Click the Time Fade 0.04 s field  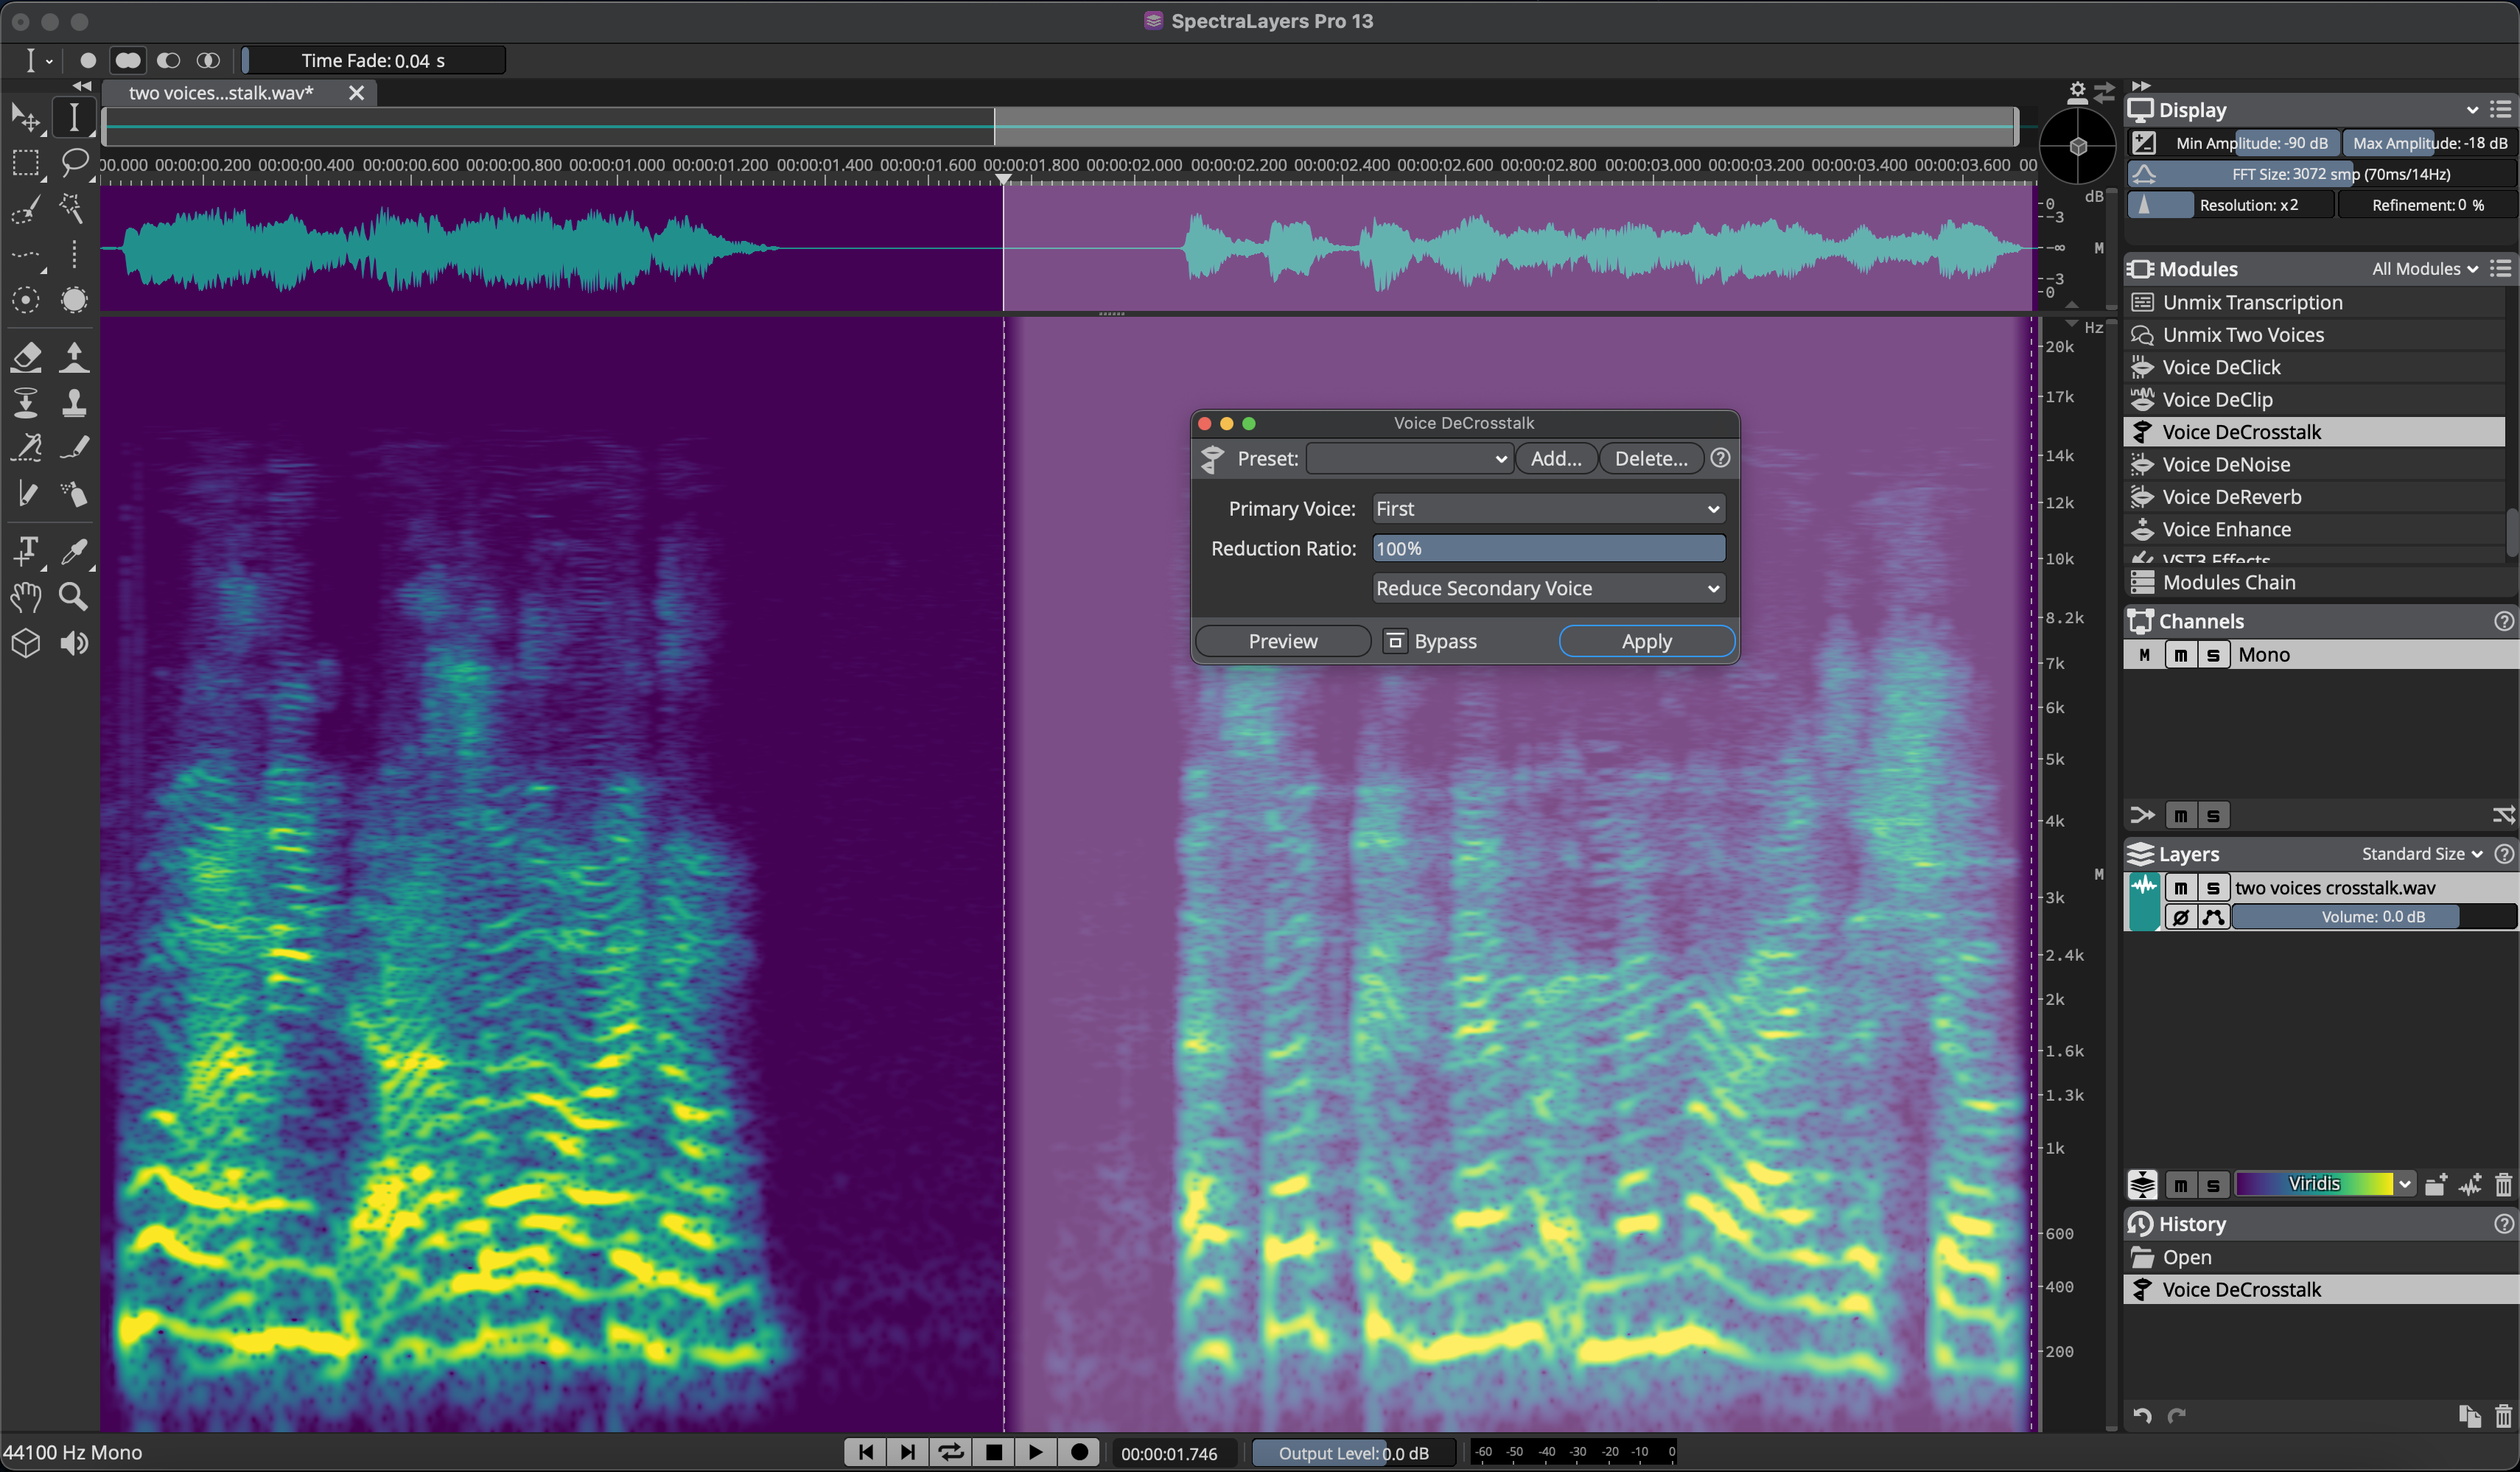373,61
